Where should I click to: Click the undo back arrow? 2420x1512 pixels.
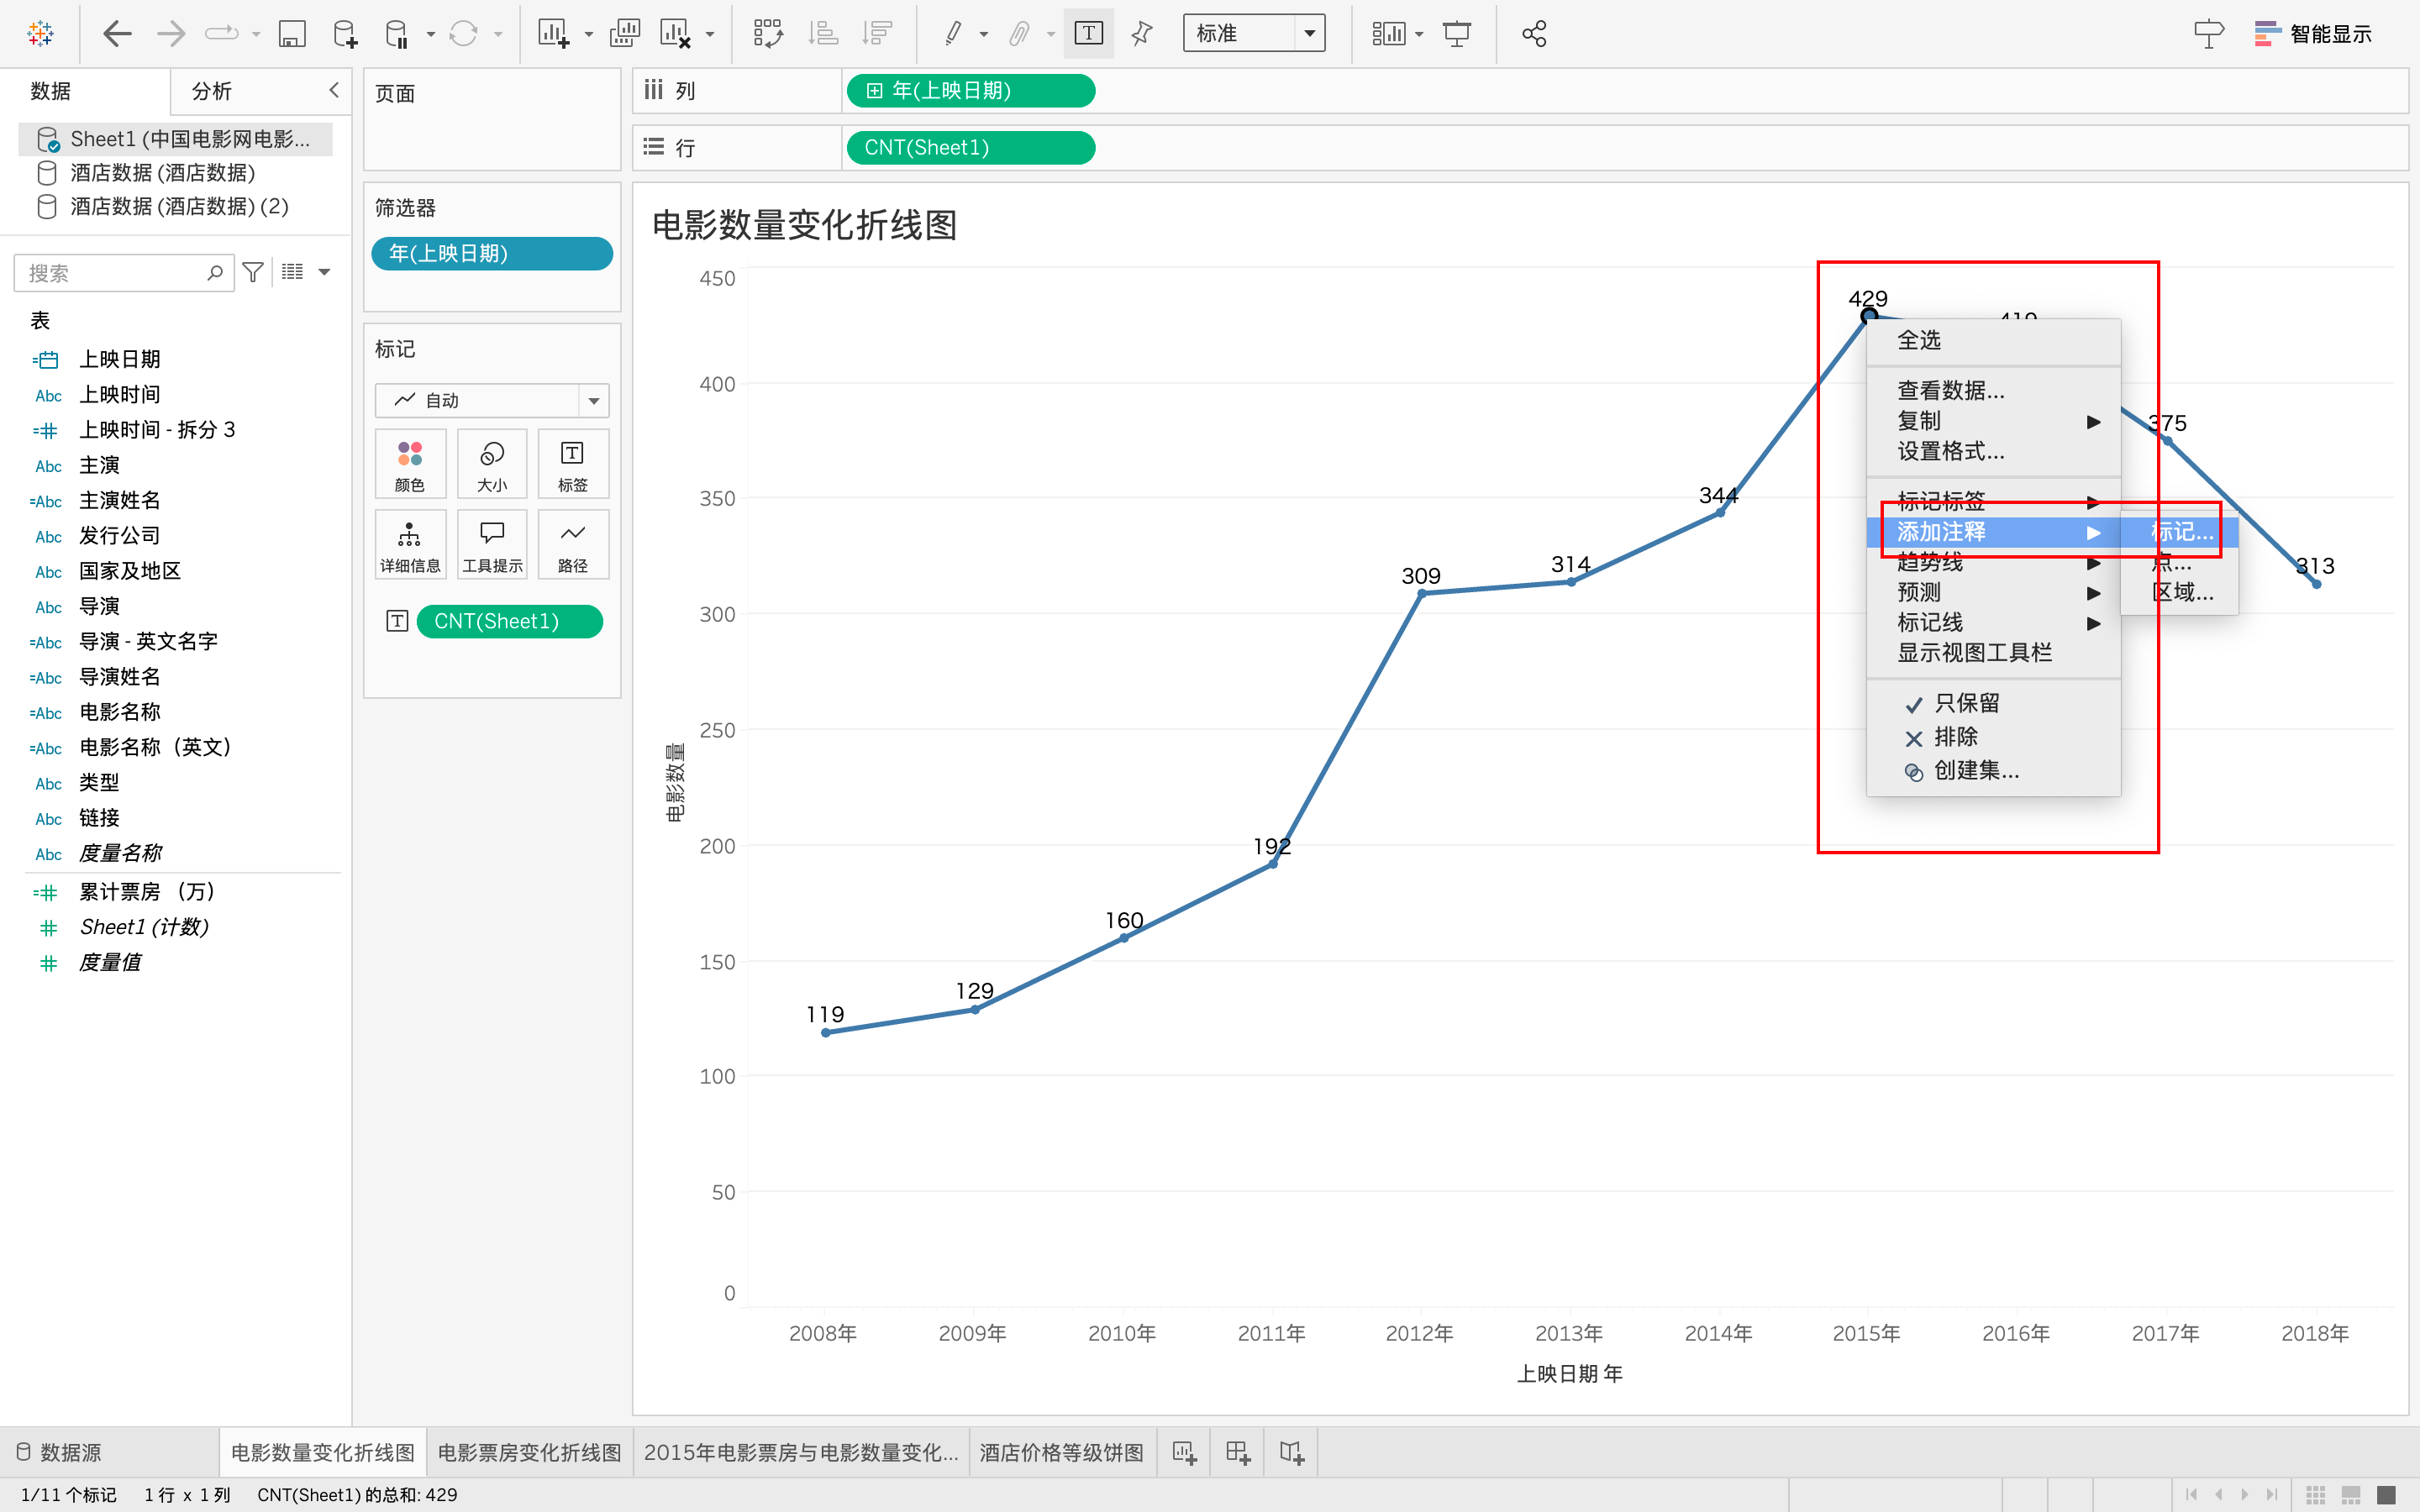[x=117, y=34]
